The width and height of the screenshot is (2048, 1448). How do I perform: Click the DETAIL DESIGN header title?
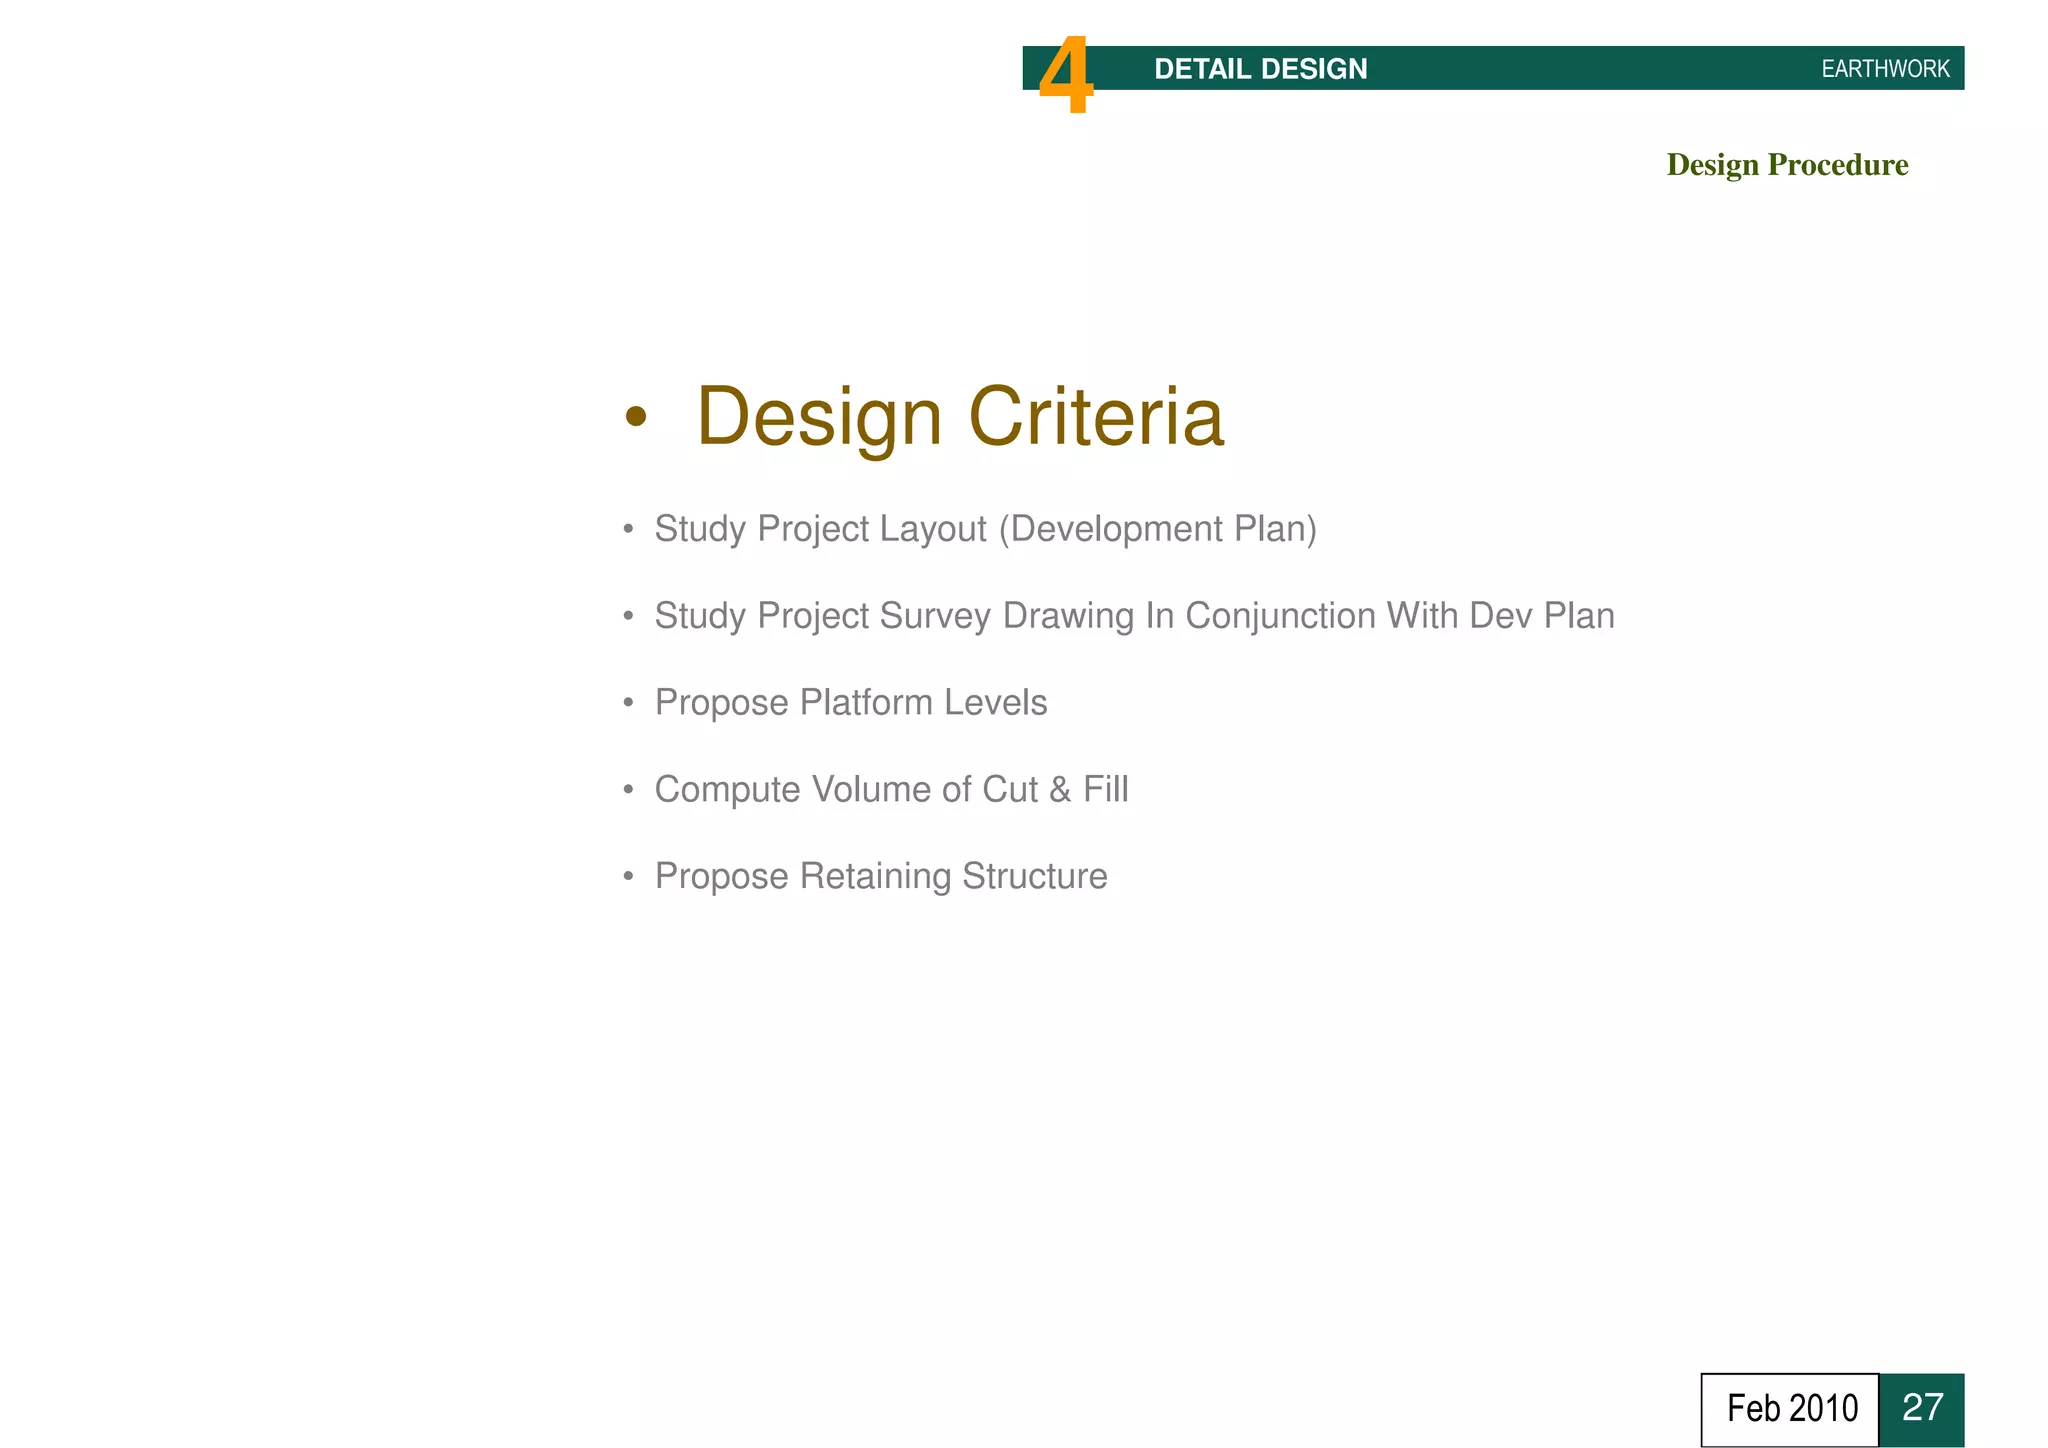(1260, 69)
